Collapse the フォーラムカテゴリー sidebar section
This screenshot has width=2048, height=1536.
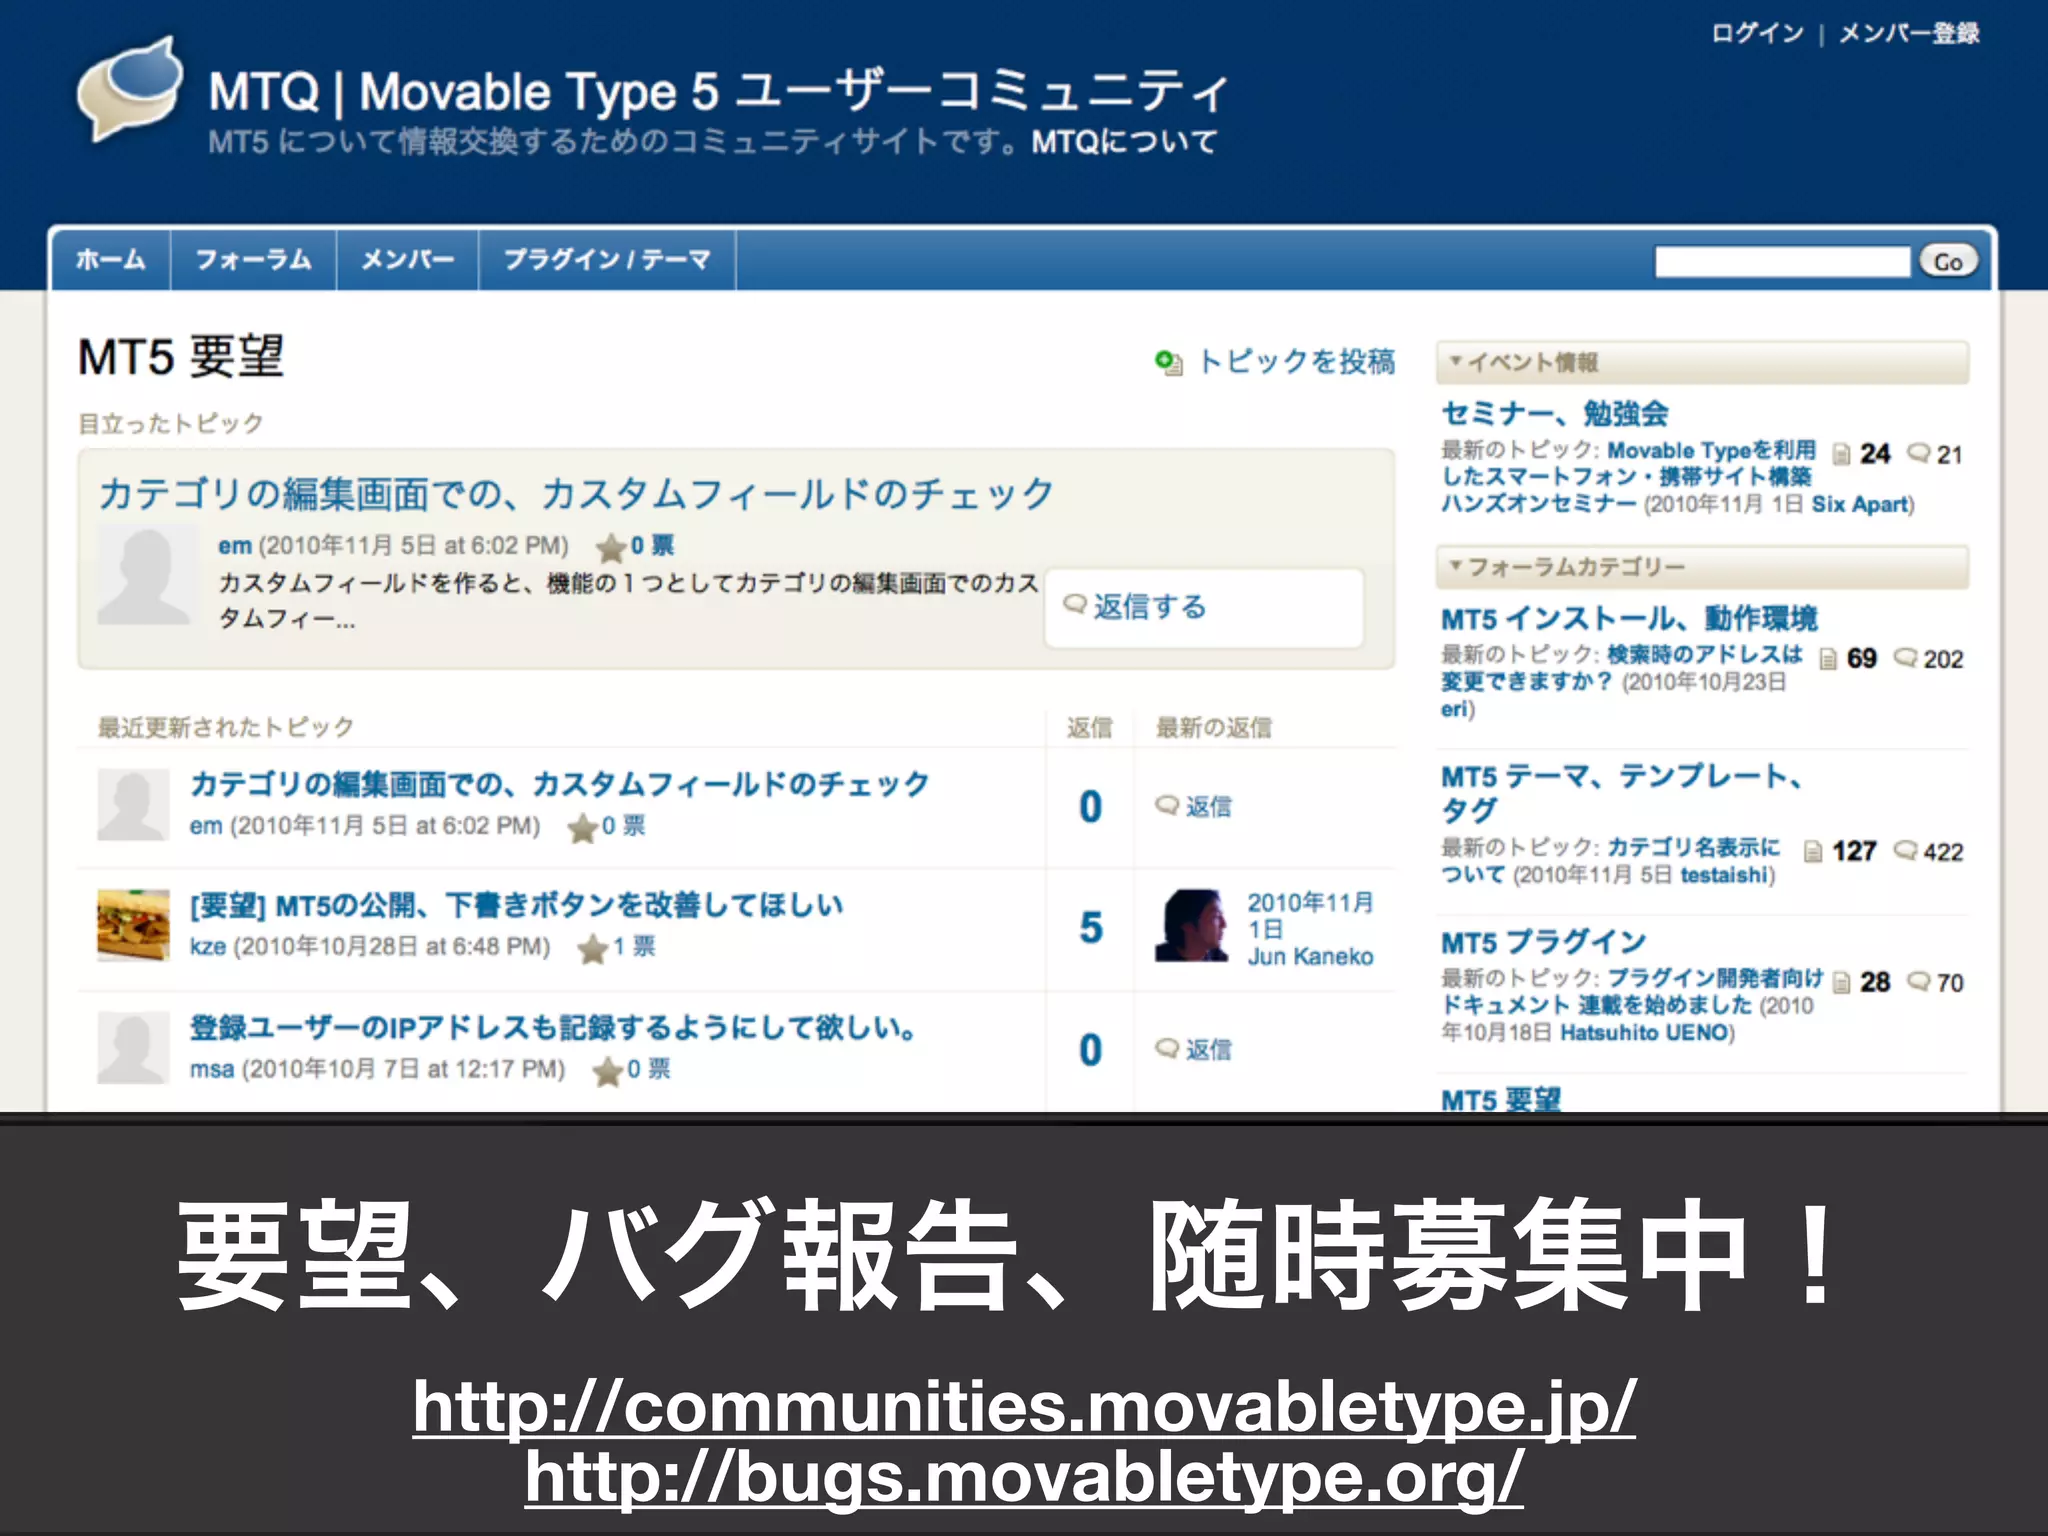click(1702, 567)
